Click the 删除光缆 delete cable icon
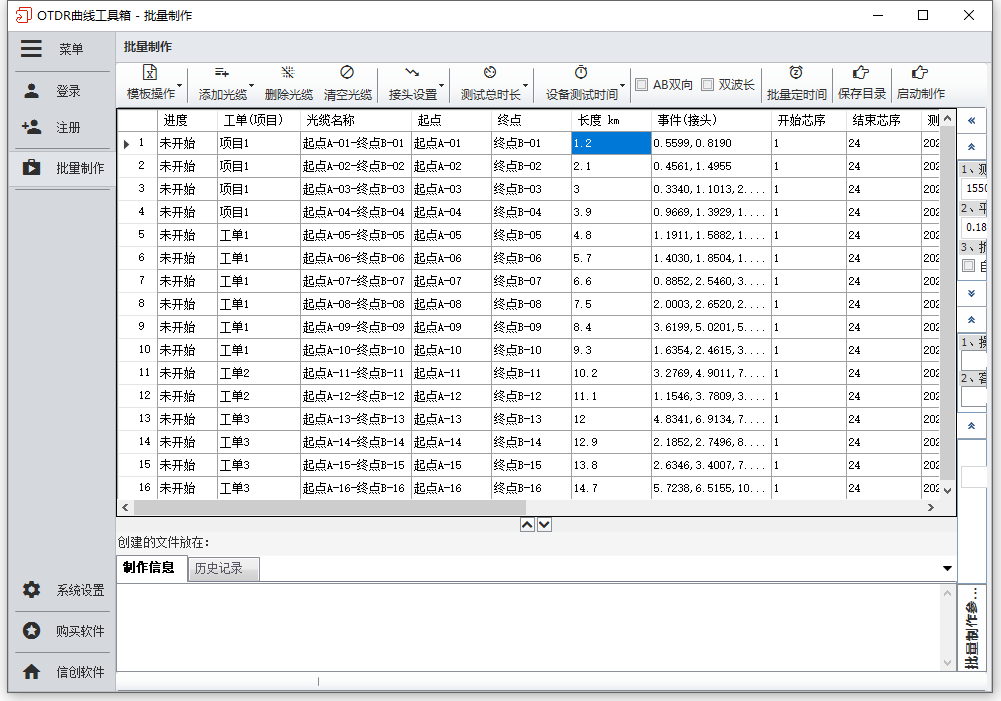 pyautogui.click(x=288, y=73)
